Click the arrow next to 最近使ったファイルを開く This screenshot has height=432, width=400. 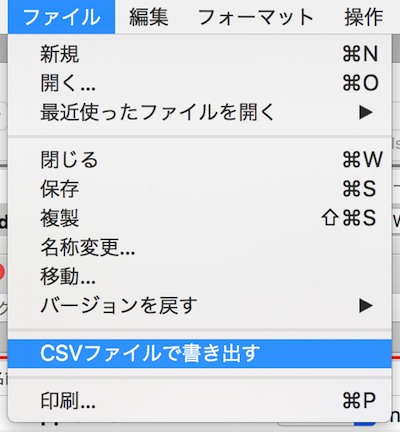click(366, 112)
